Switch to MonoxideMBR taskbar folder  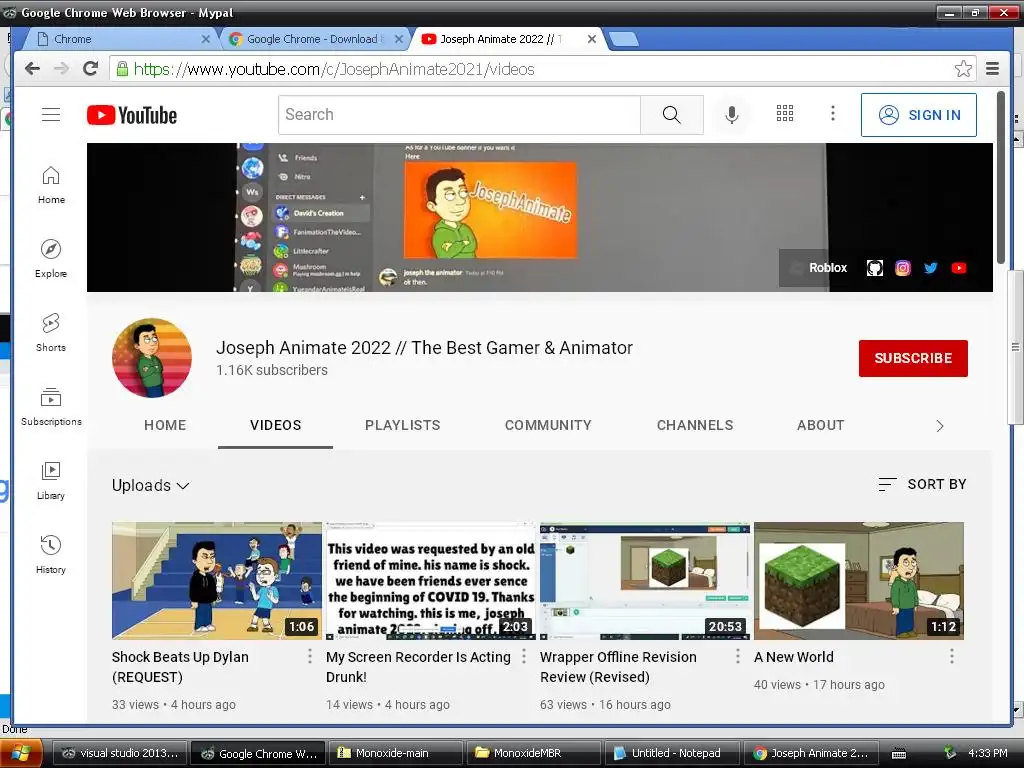[534, 753]
